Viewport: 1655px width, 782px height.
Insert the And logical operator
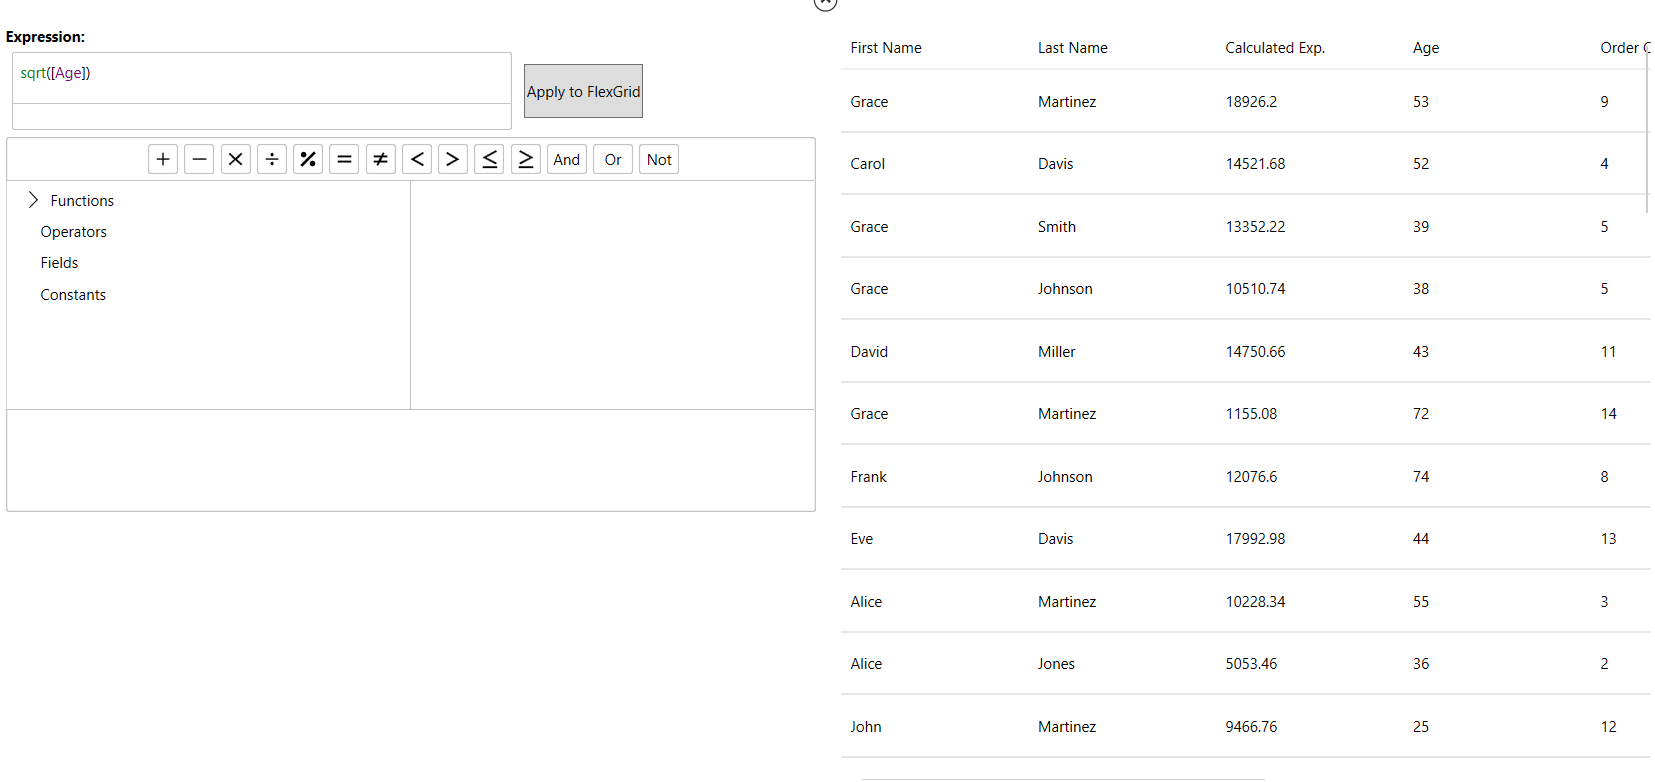point(567,159)
